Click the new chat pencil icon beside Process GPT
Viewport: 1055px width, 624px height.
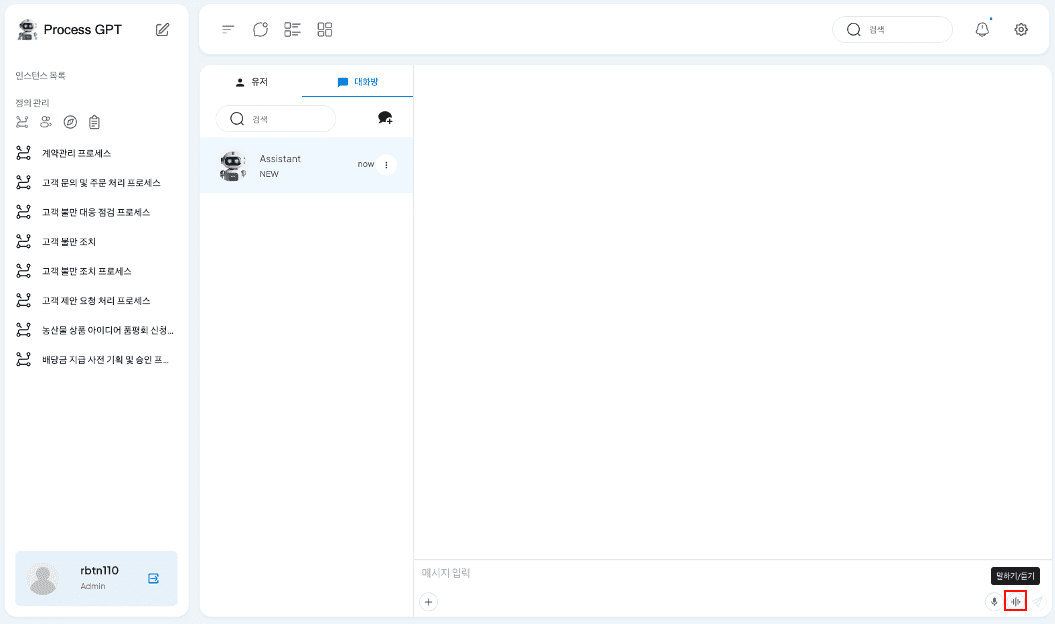pos(163,30)
